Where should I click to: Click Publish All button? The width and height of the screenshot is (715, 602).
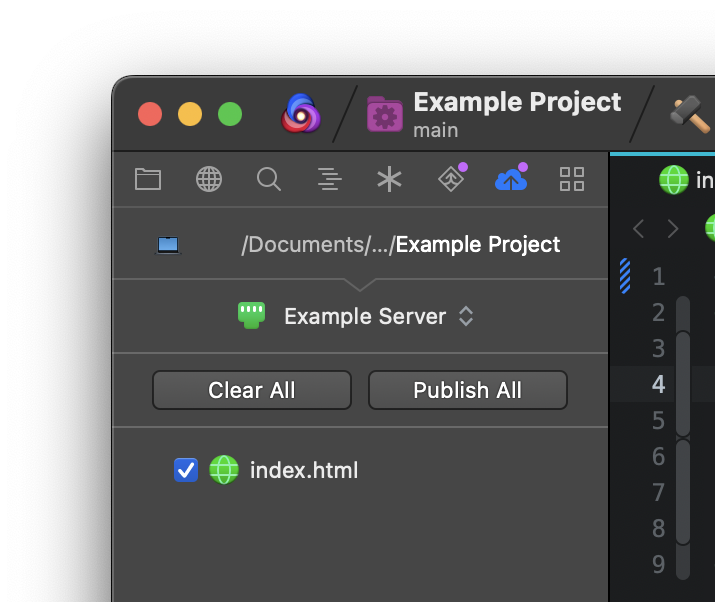(x=467, y=390)
